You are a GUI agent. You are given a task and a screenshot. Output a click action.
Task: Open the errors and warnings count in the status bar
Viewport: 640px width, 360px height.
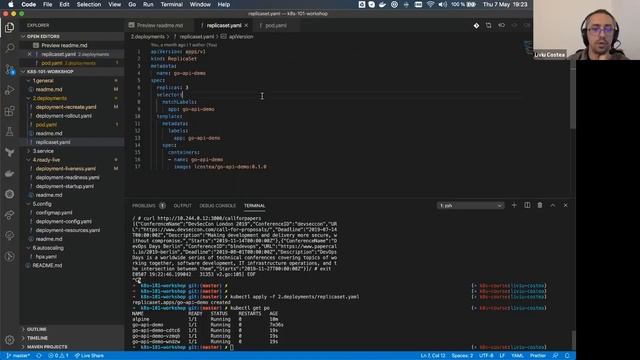pos(58,356)
